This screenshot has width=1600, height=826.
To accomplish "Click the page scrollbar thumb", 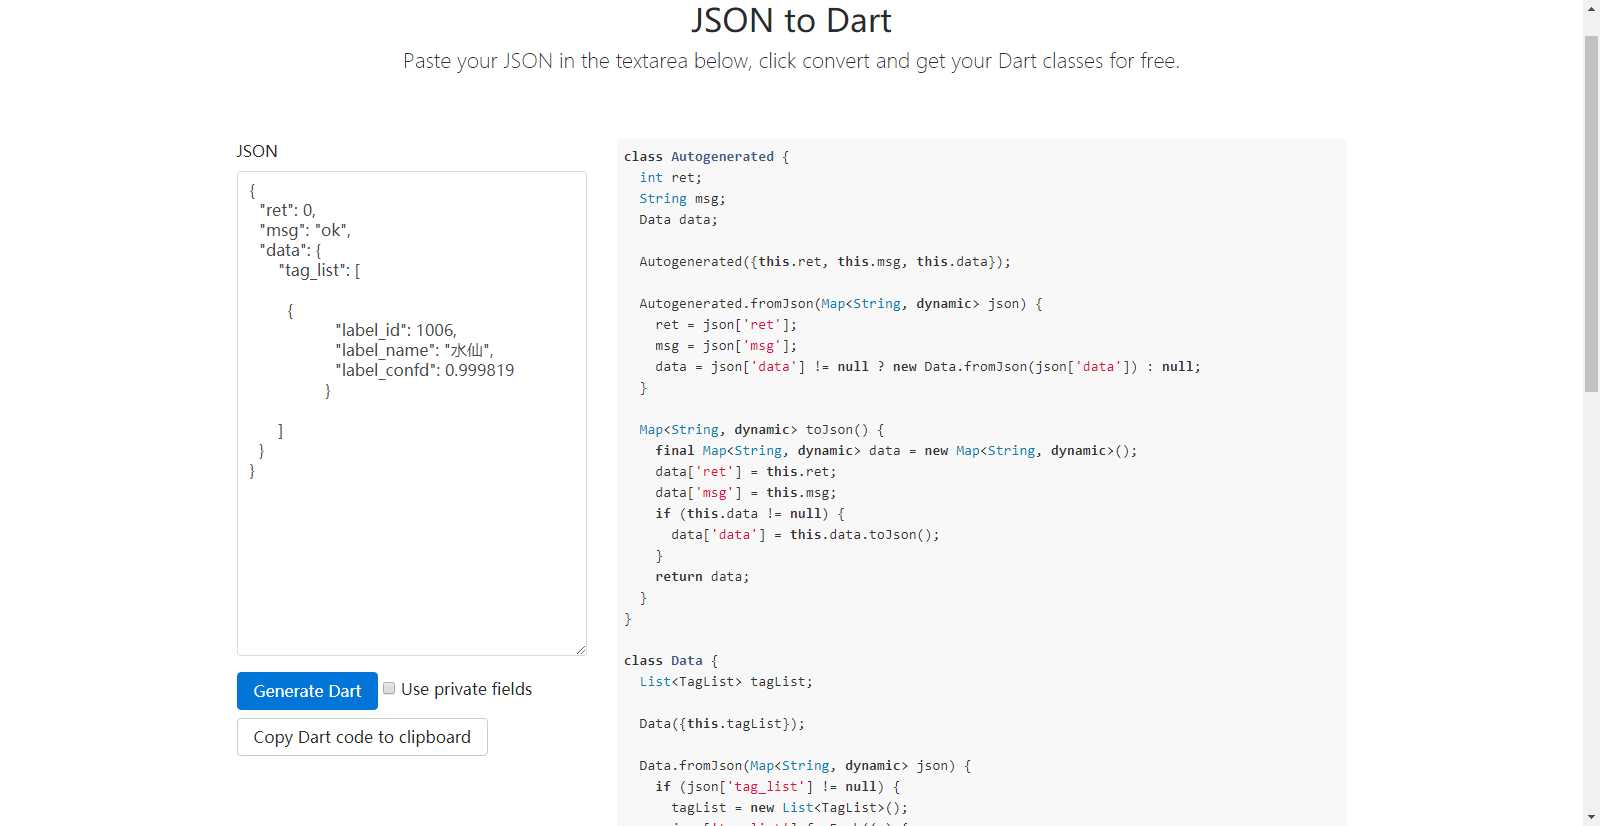I will [1591, 213].
